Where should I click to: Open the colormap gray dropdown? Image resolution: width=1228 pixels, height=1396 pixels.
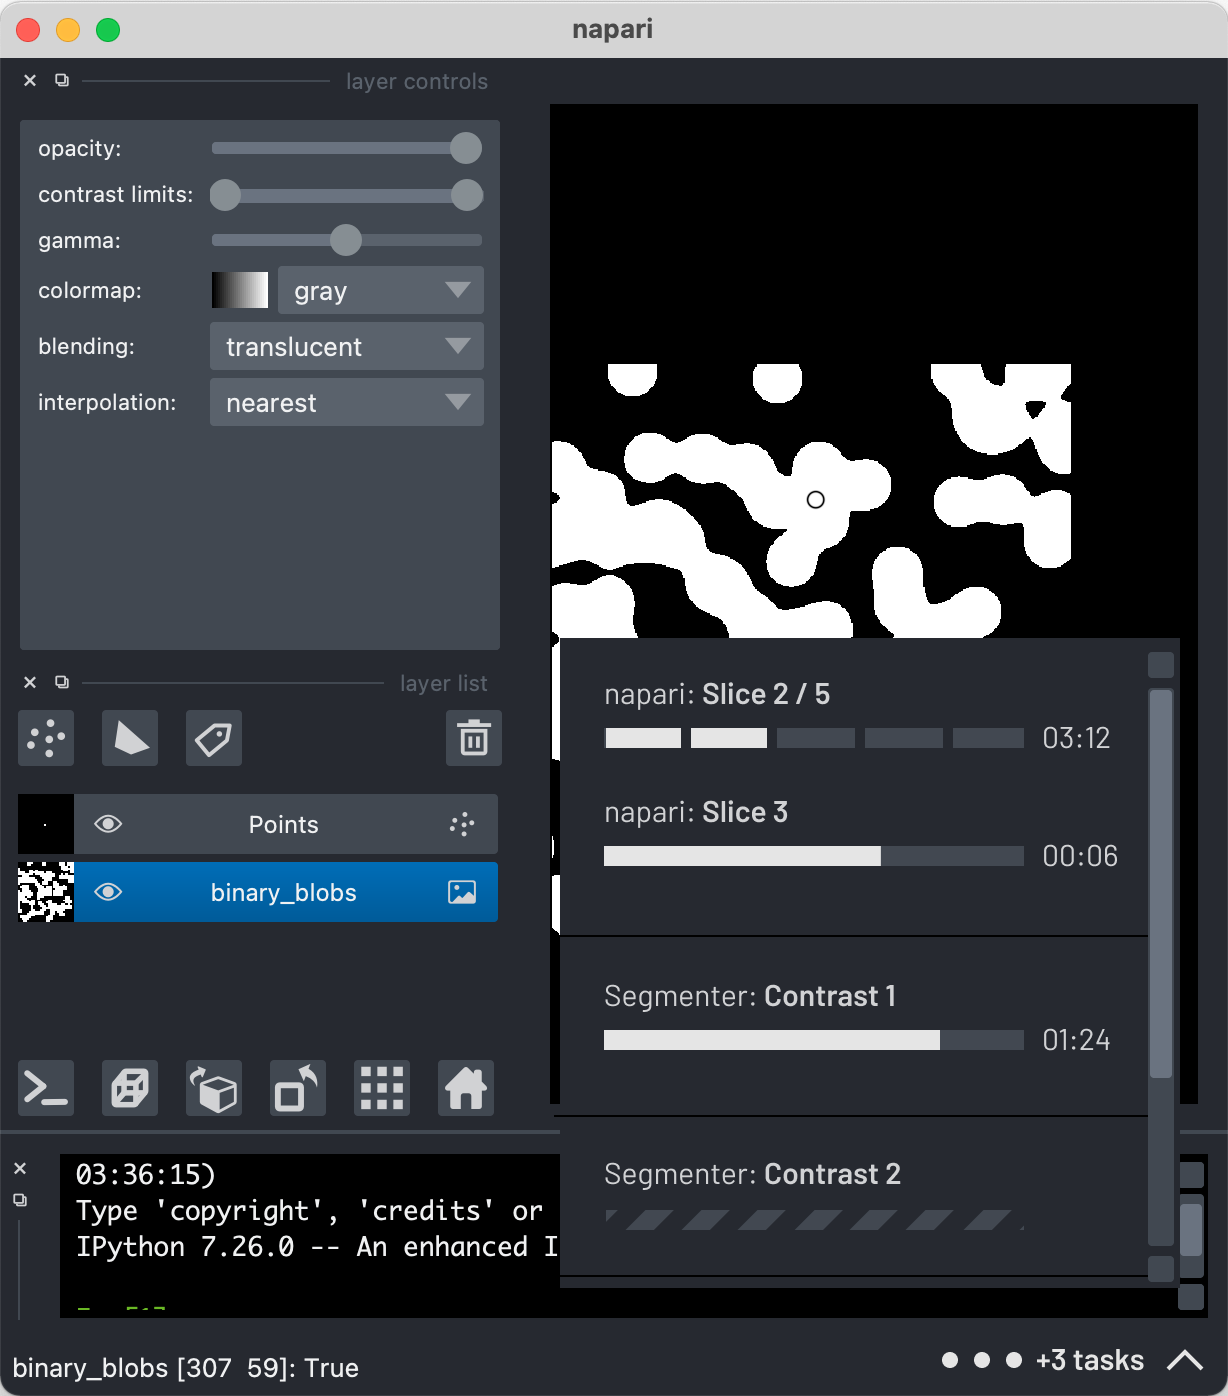coord(381,291)
